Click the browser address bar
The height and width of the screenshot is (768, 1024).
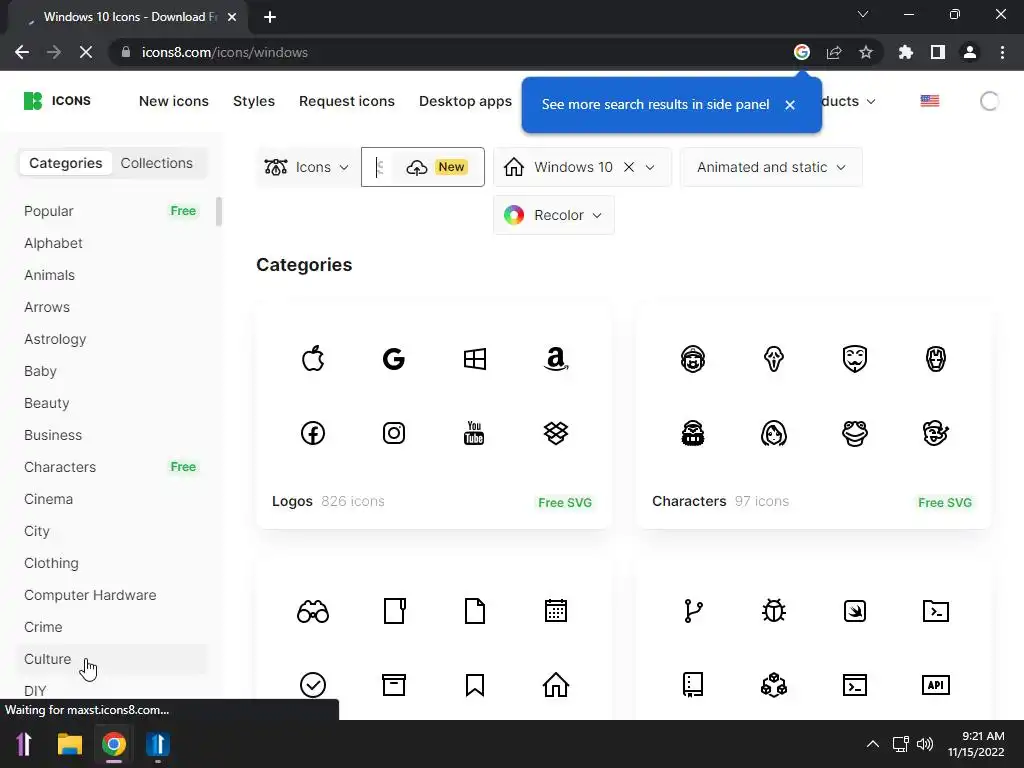[451, 52]
